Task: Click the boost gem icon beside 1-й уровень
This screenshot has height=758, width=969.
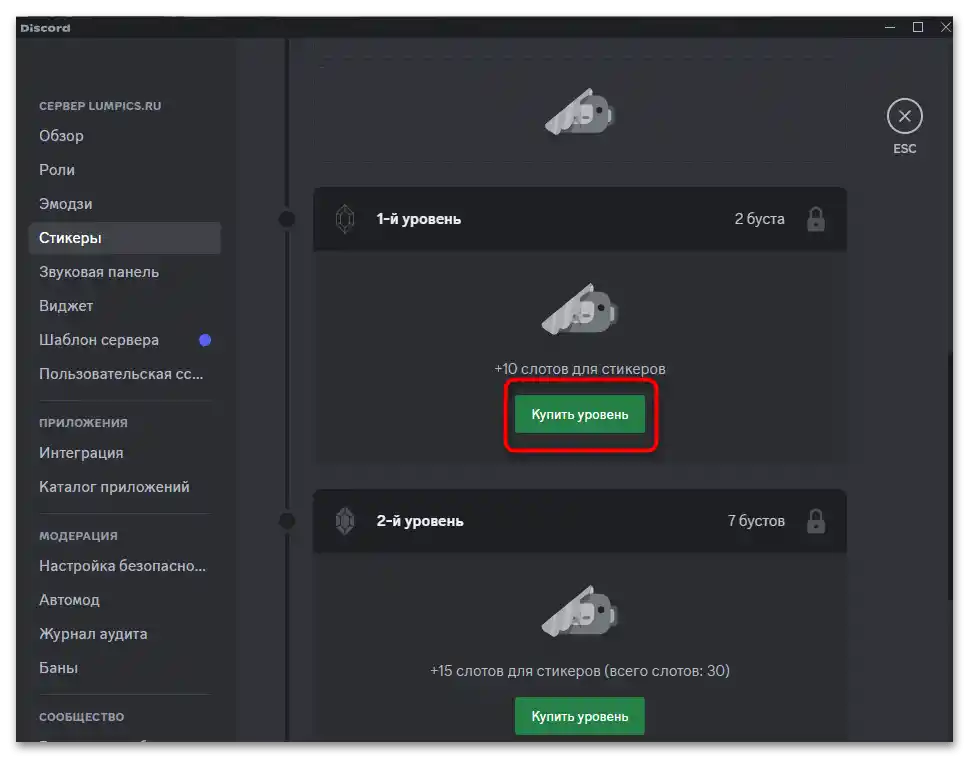Action: [x=345, y=219]
